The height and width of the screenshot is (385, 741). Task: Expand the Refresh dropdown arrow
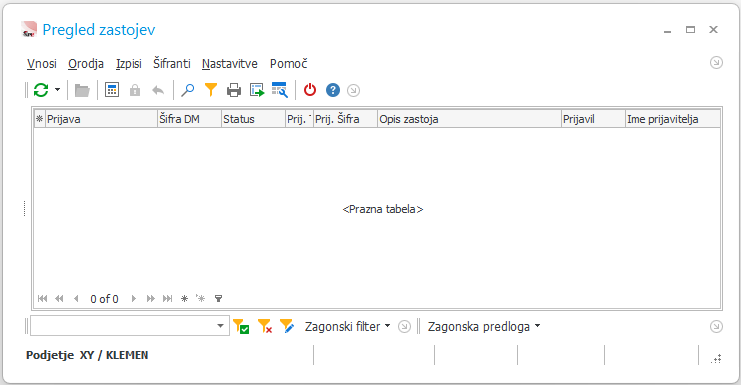[57, 90]
